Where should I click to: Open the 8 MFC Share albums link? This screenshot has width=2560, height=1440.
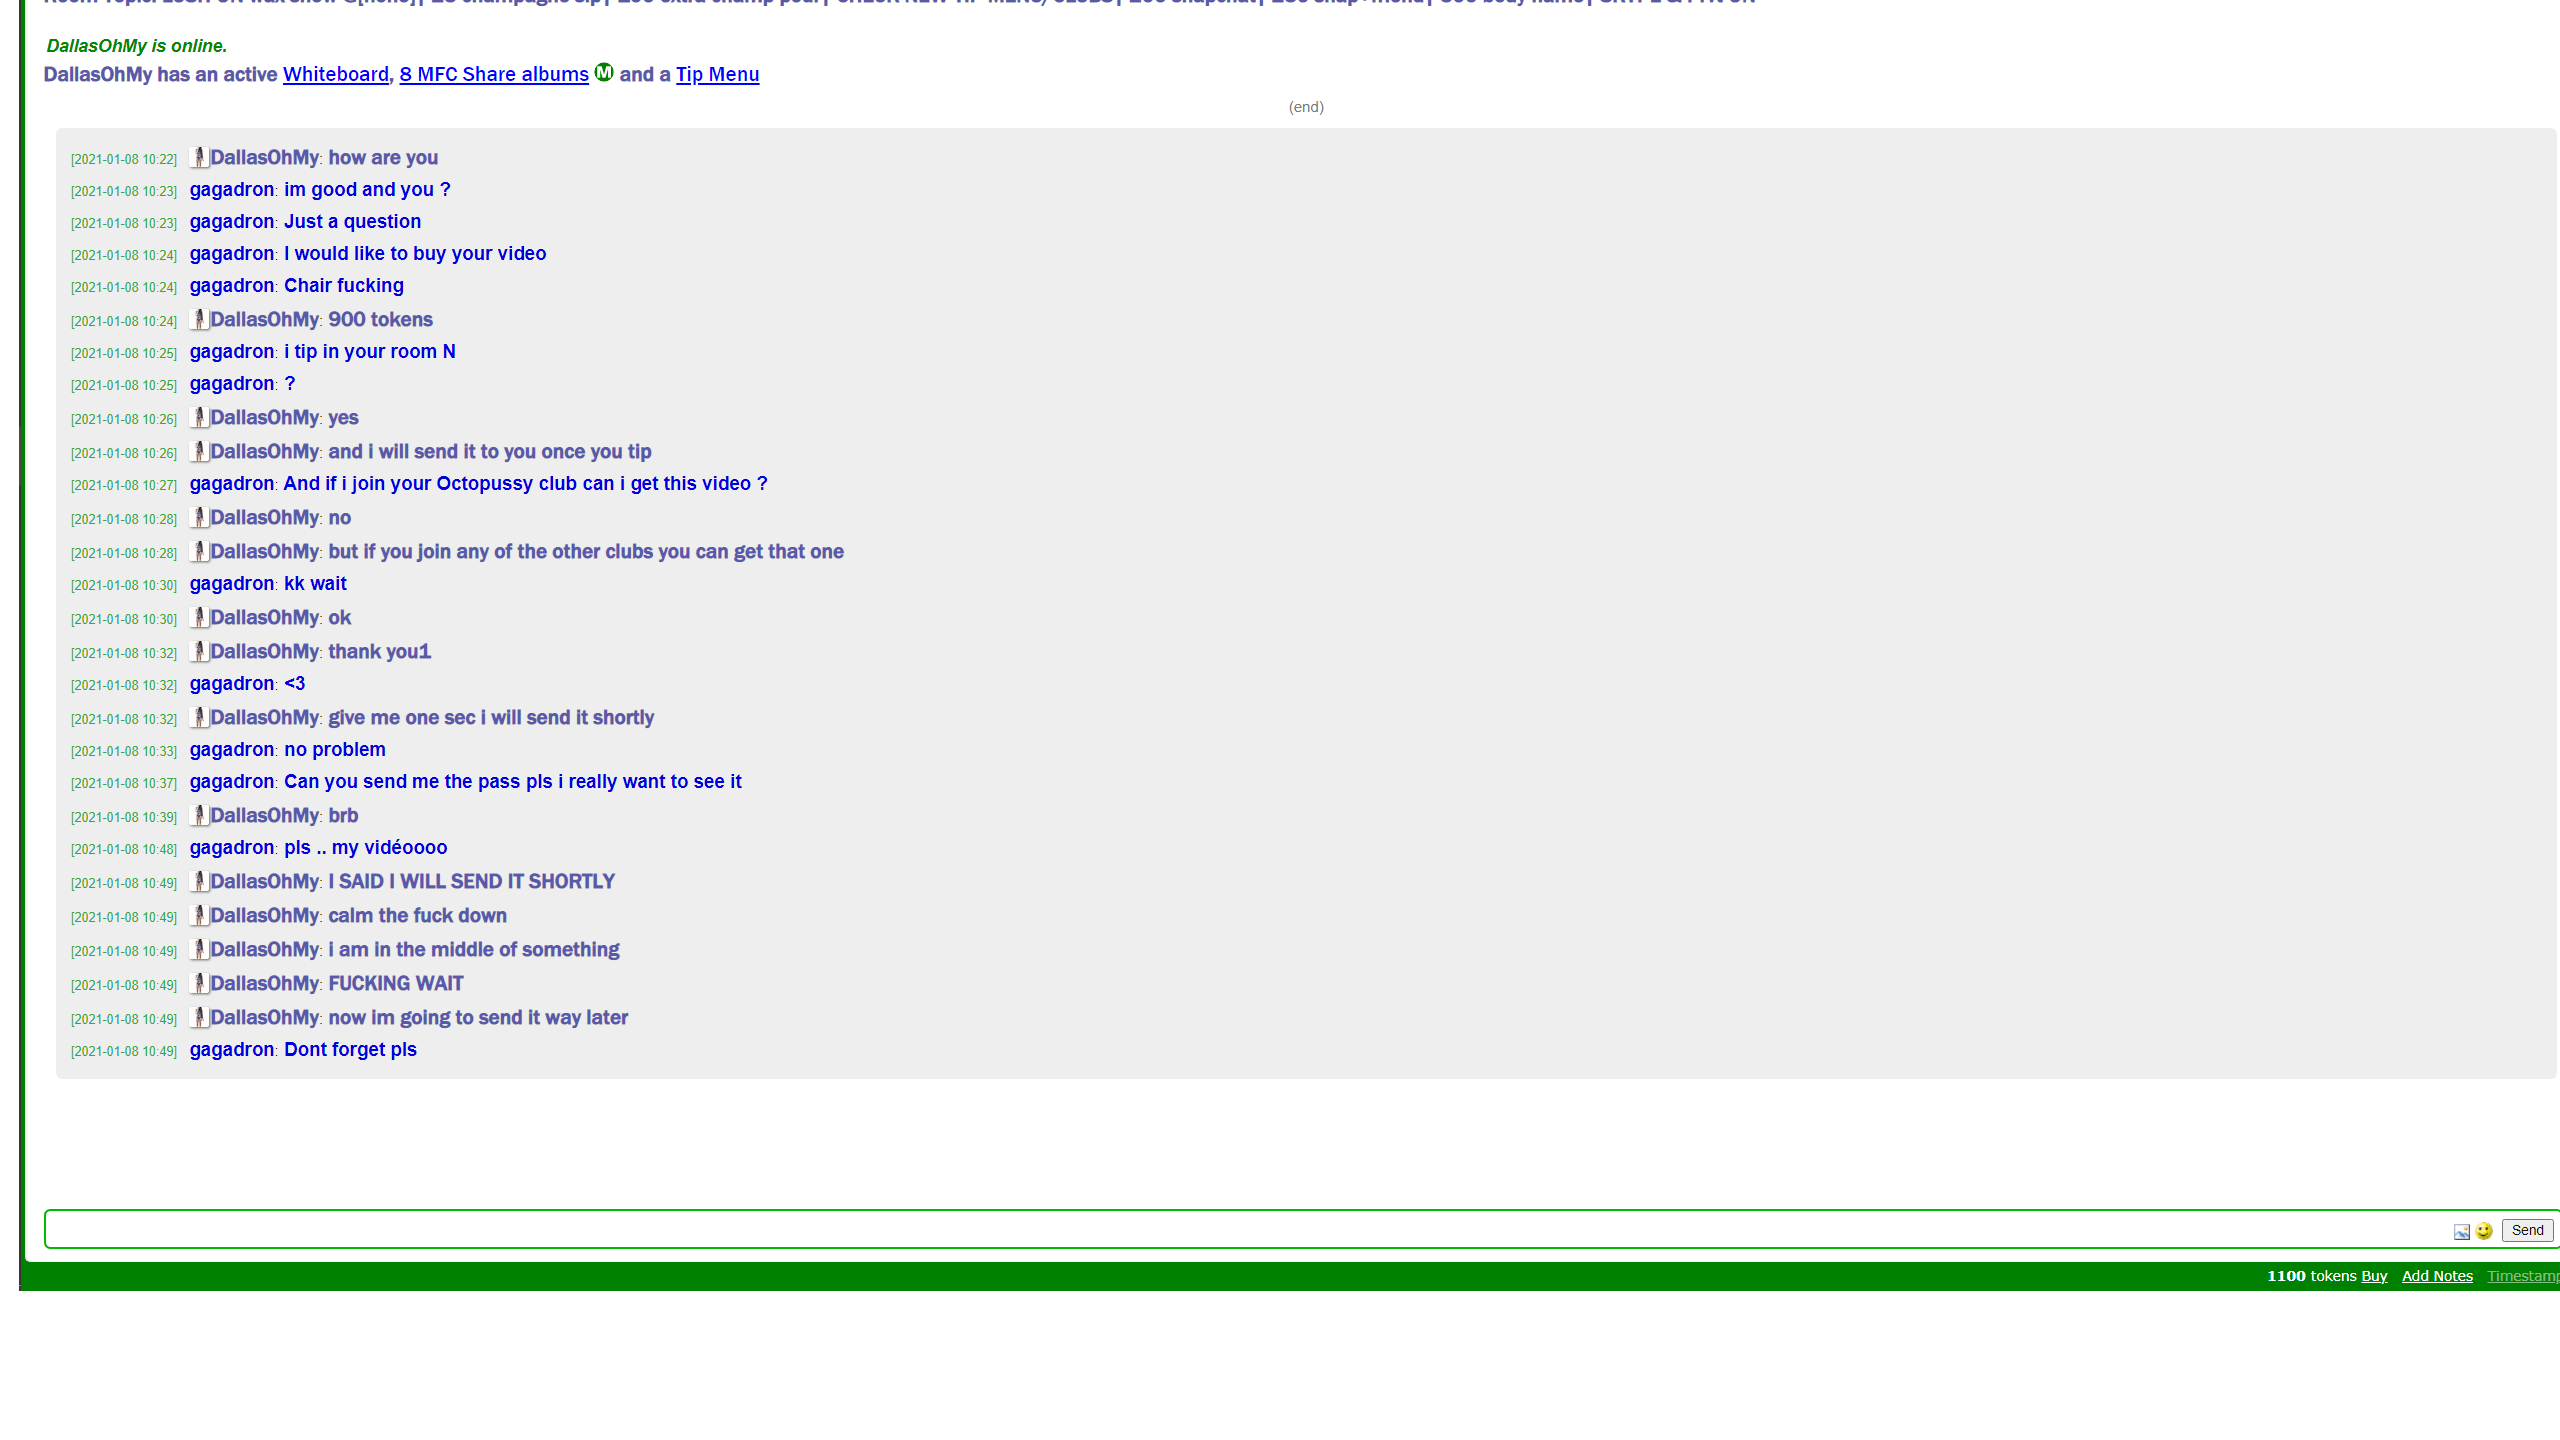(494, 74)
